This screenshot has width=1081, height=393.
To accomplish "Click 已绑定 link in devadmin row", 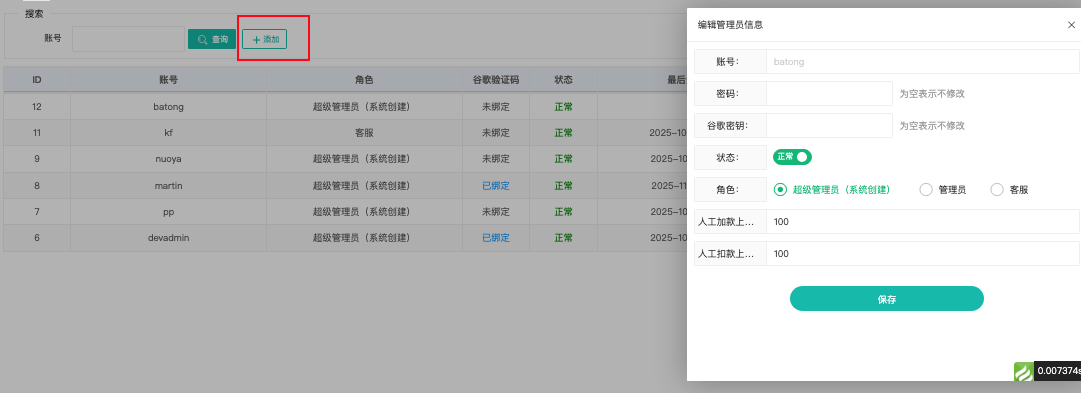I will 496,238.
